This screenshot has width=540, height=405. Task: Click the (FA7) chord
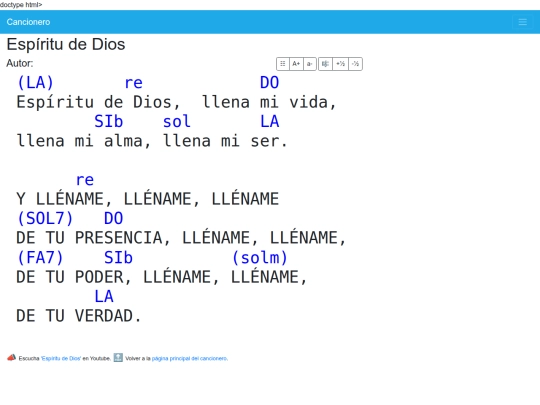click(40, 258)
